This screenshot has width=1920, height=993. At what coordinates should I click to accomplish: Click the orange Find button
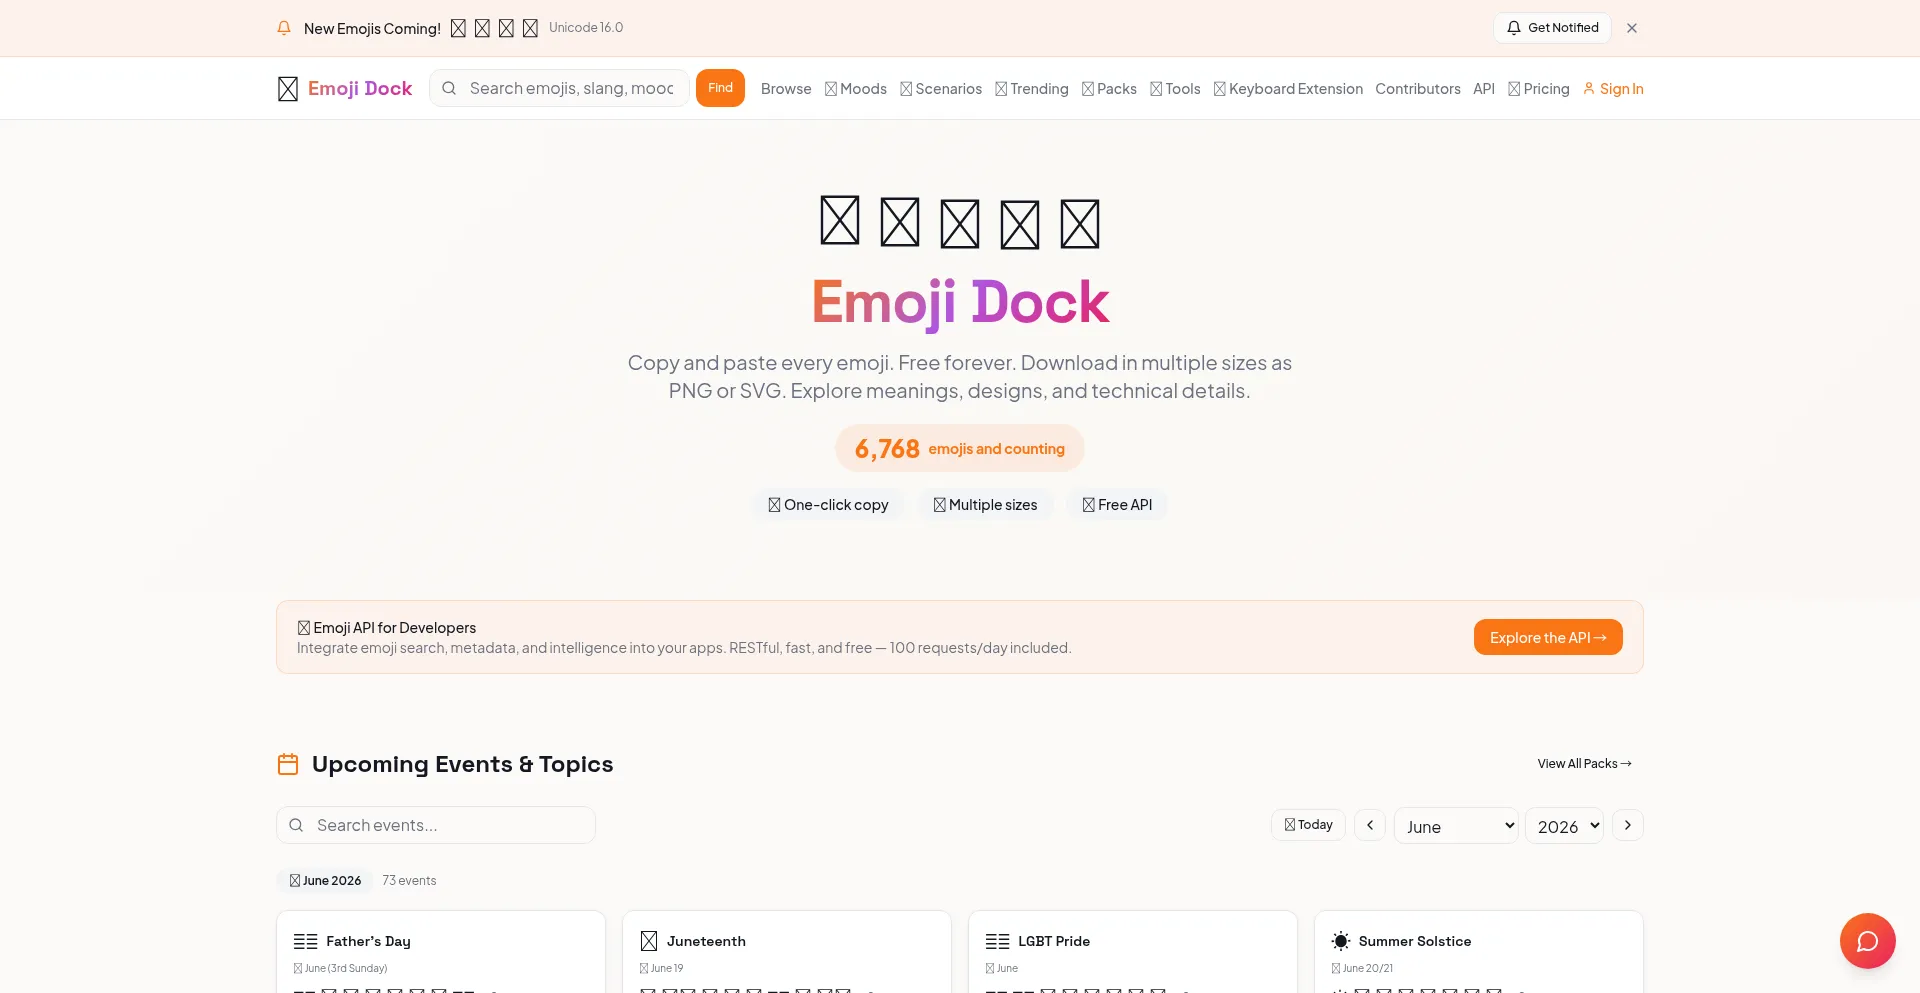(x=720, y=88)
